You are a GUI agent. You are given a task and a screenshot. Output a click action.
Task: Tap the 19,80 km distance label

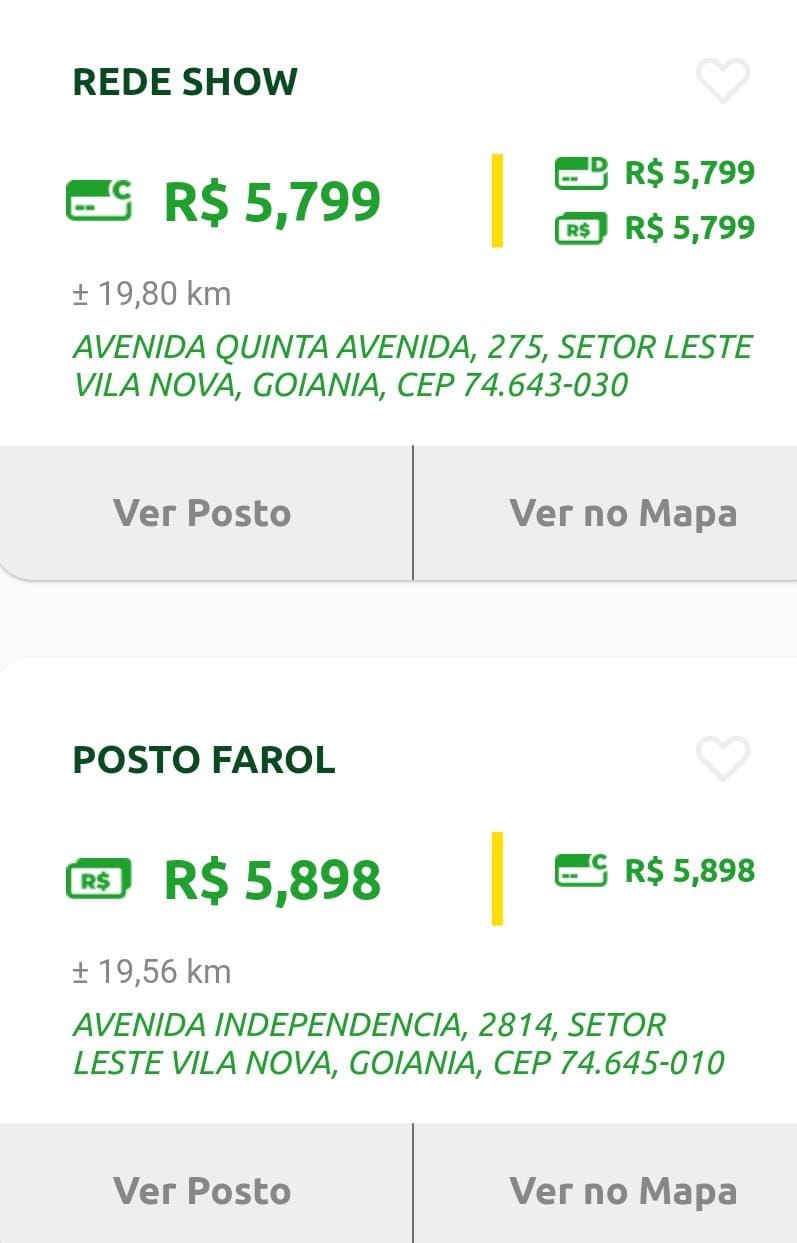pos(152,294)
